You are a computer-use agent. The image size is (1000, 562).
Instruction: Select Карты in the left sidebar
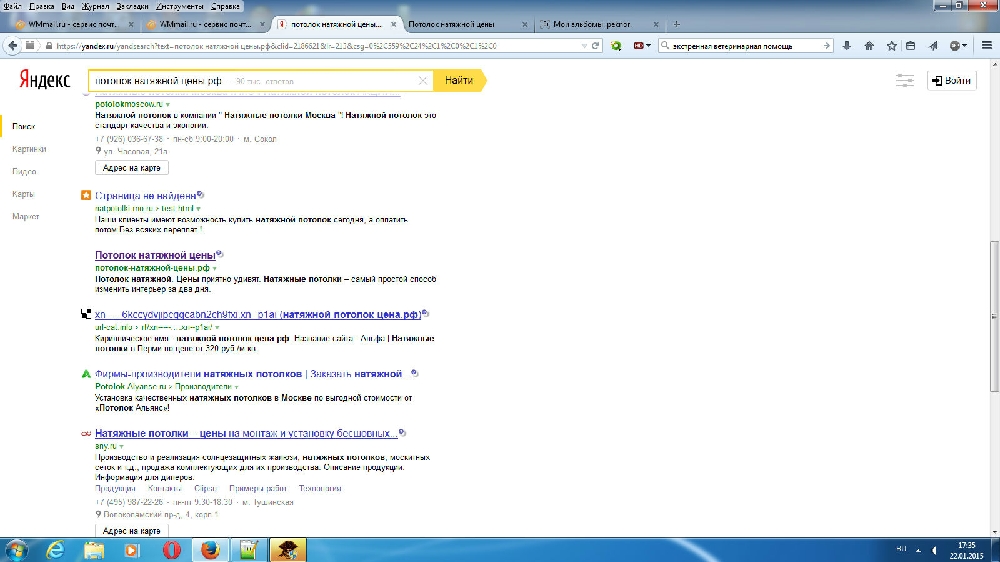pos(23,194)
